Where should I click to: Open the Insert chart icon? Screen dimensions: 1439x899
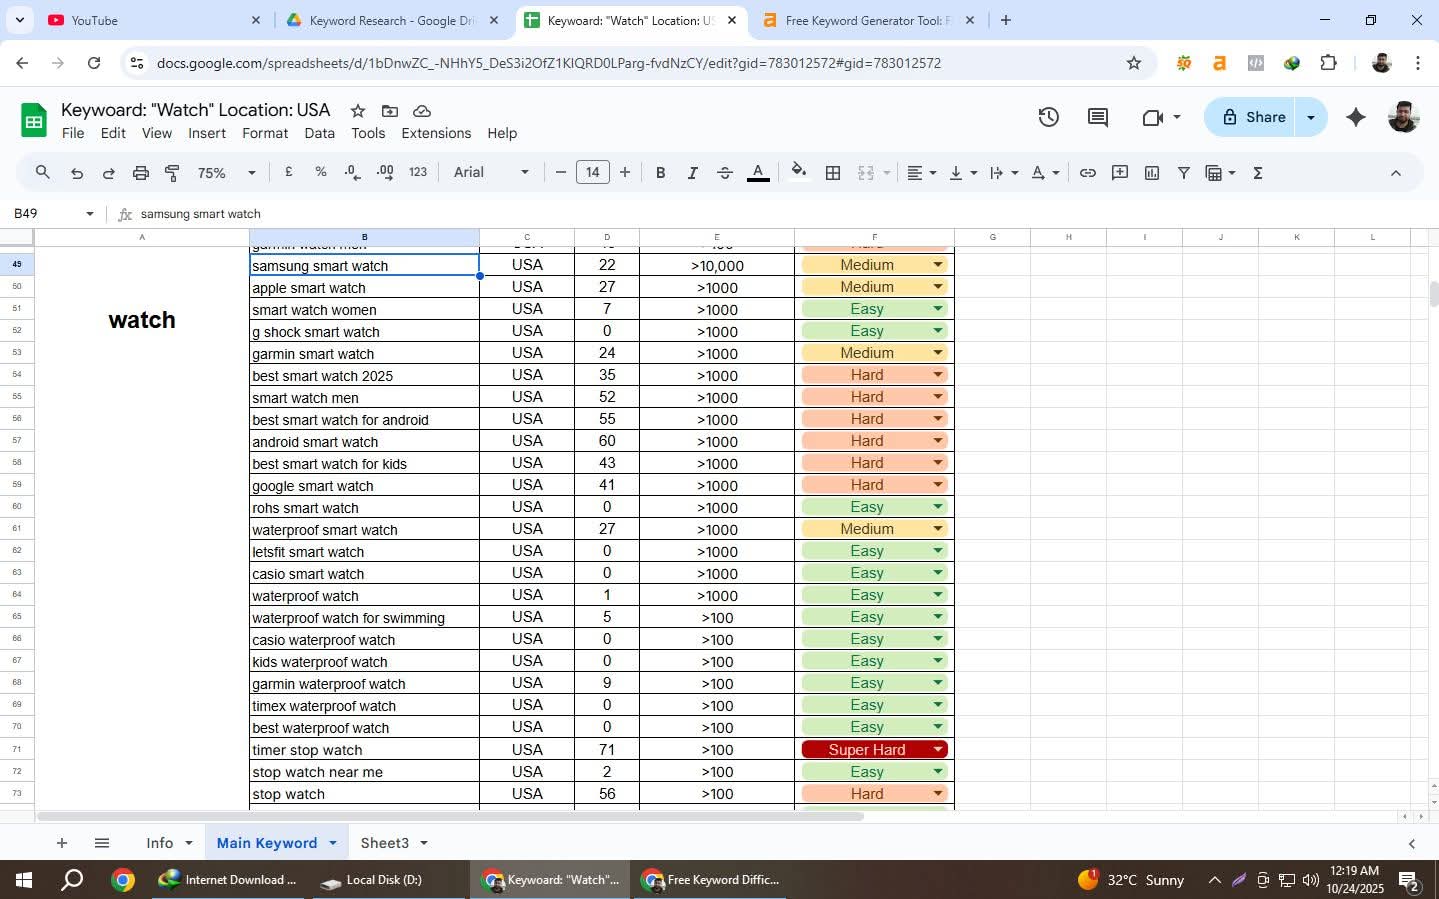(x=1152, y=172)
